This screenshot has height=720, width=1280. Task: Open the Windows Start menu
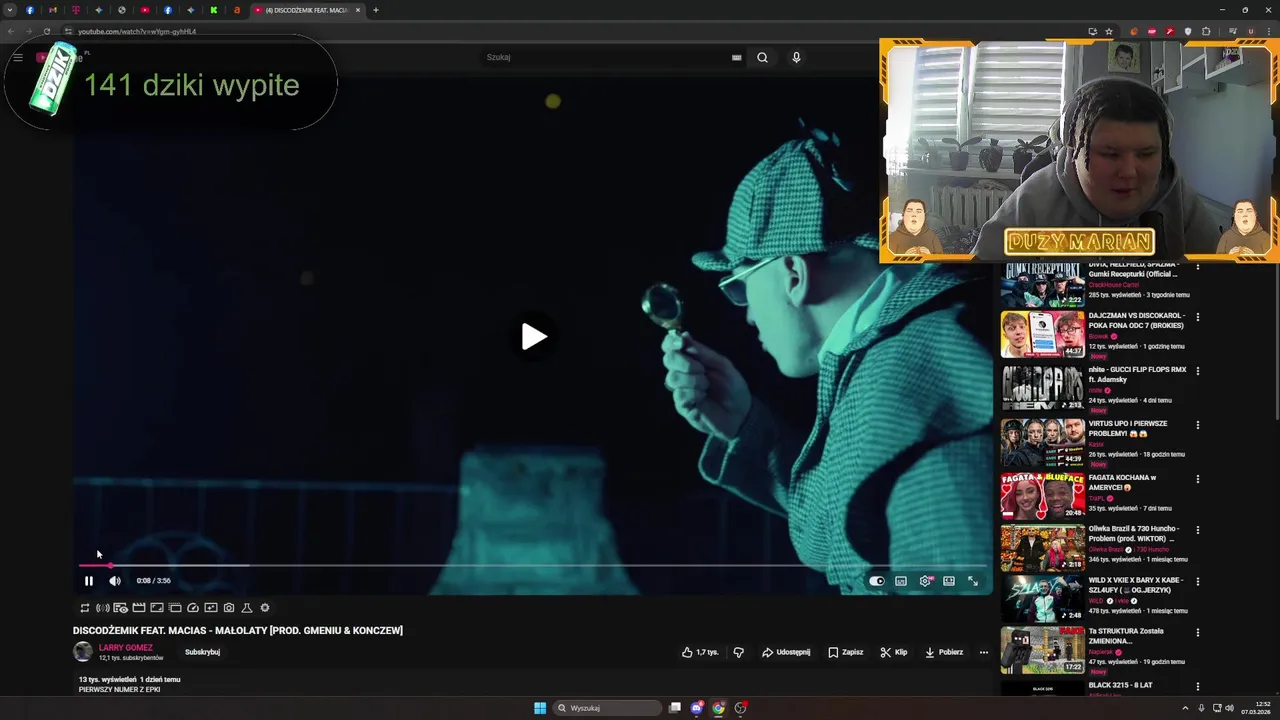(540, 708)
